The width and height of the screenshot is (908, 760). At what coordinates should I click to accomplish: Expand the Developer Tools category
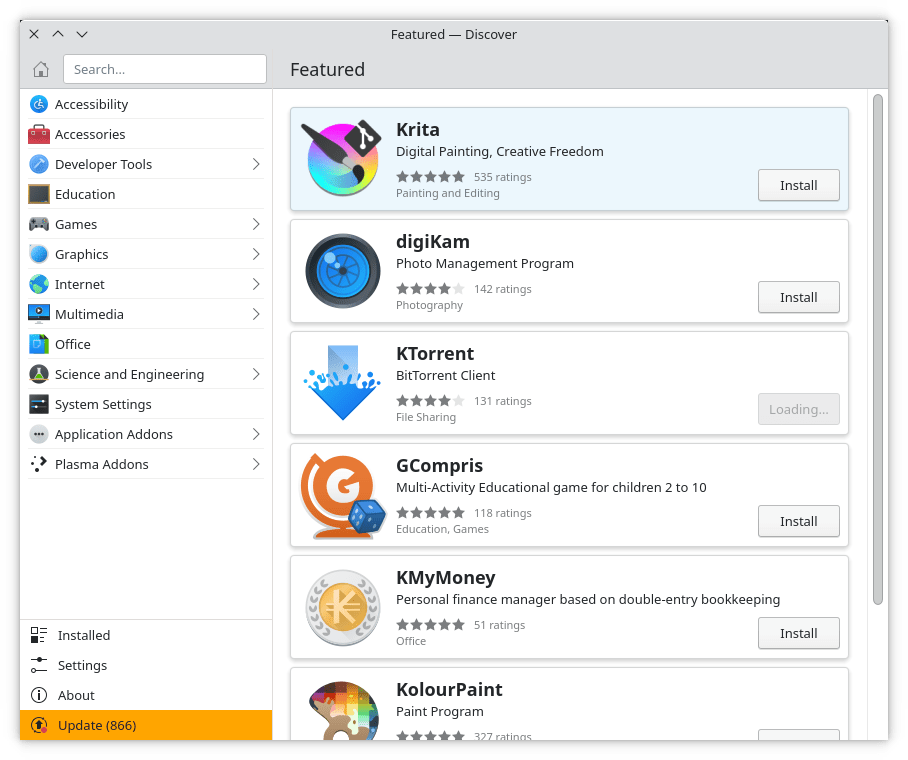point(105,164)
